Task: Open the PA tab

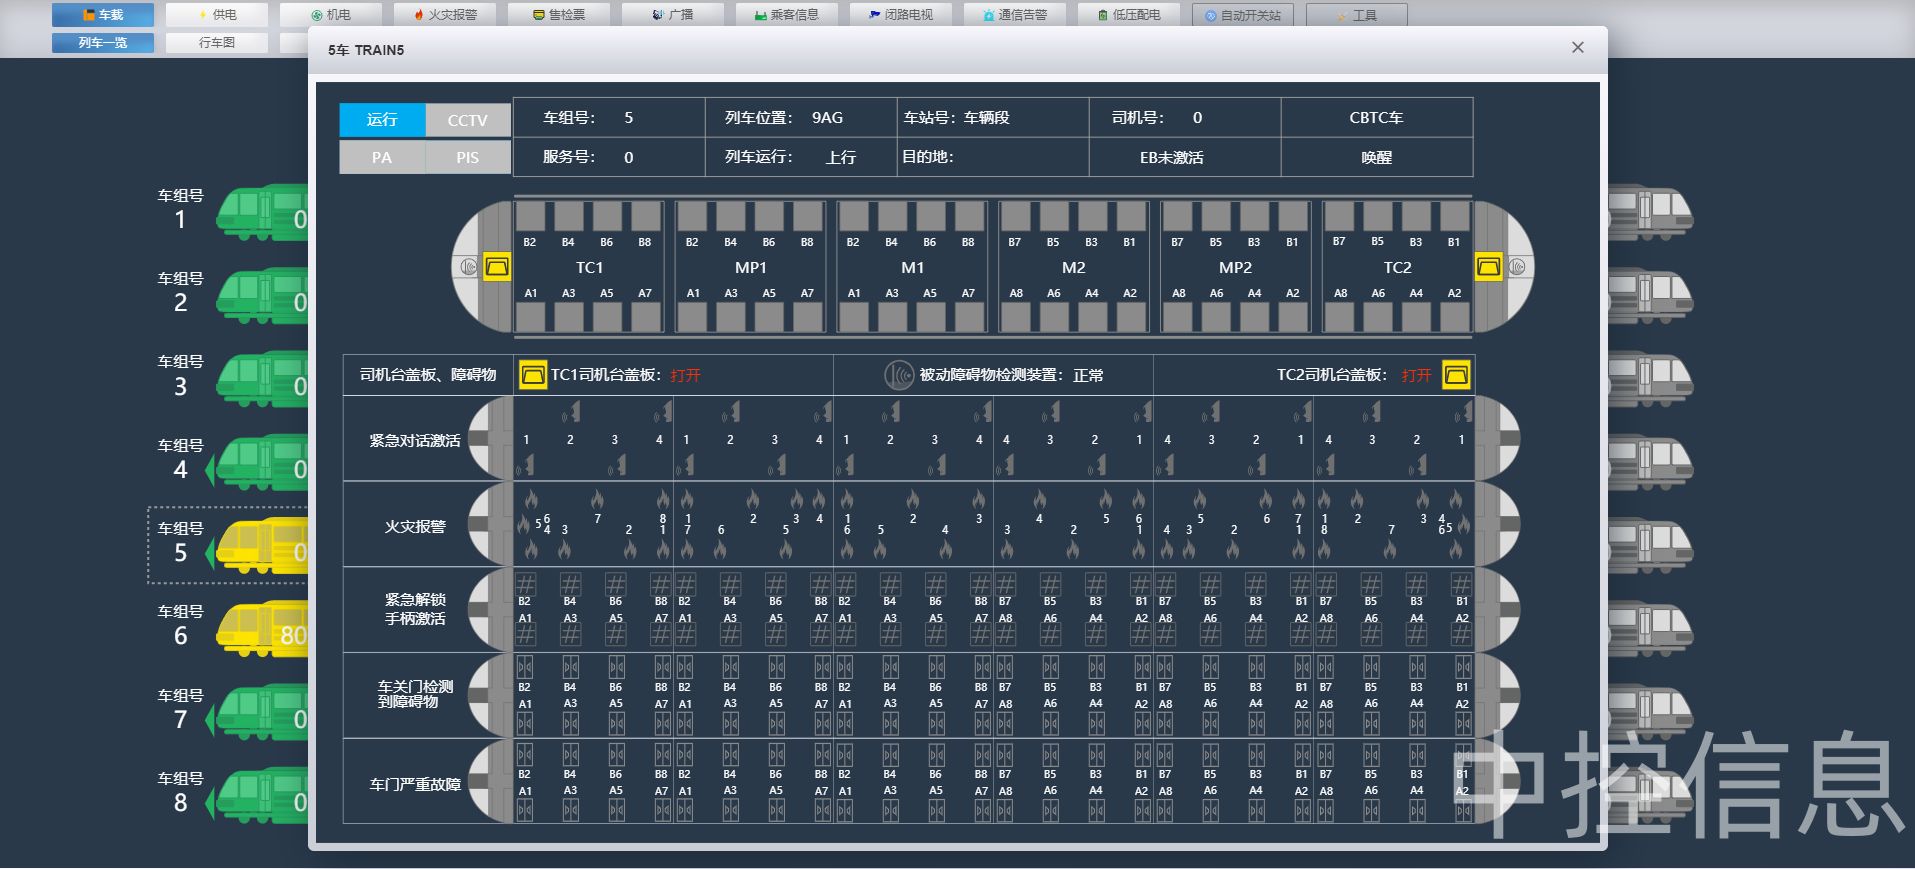Action: click(x=382, y=158)
